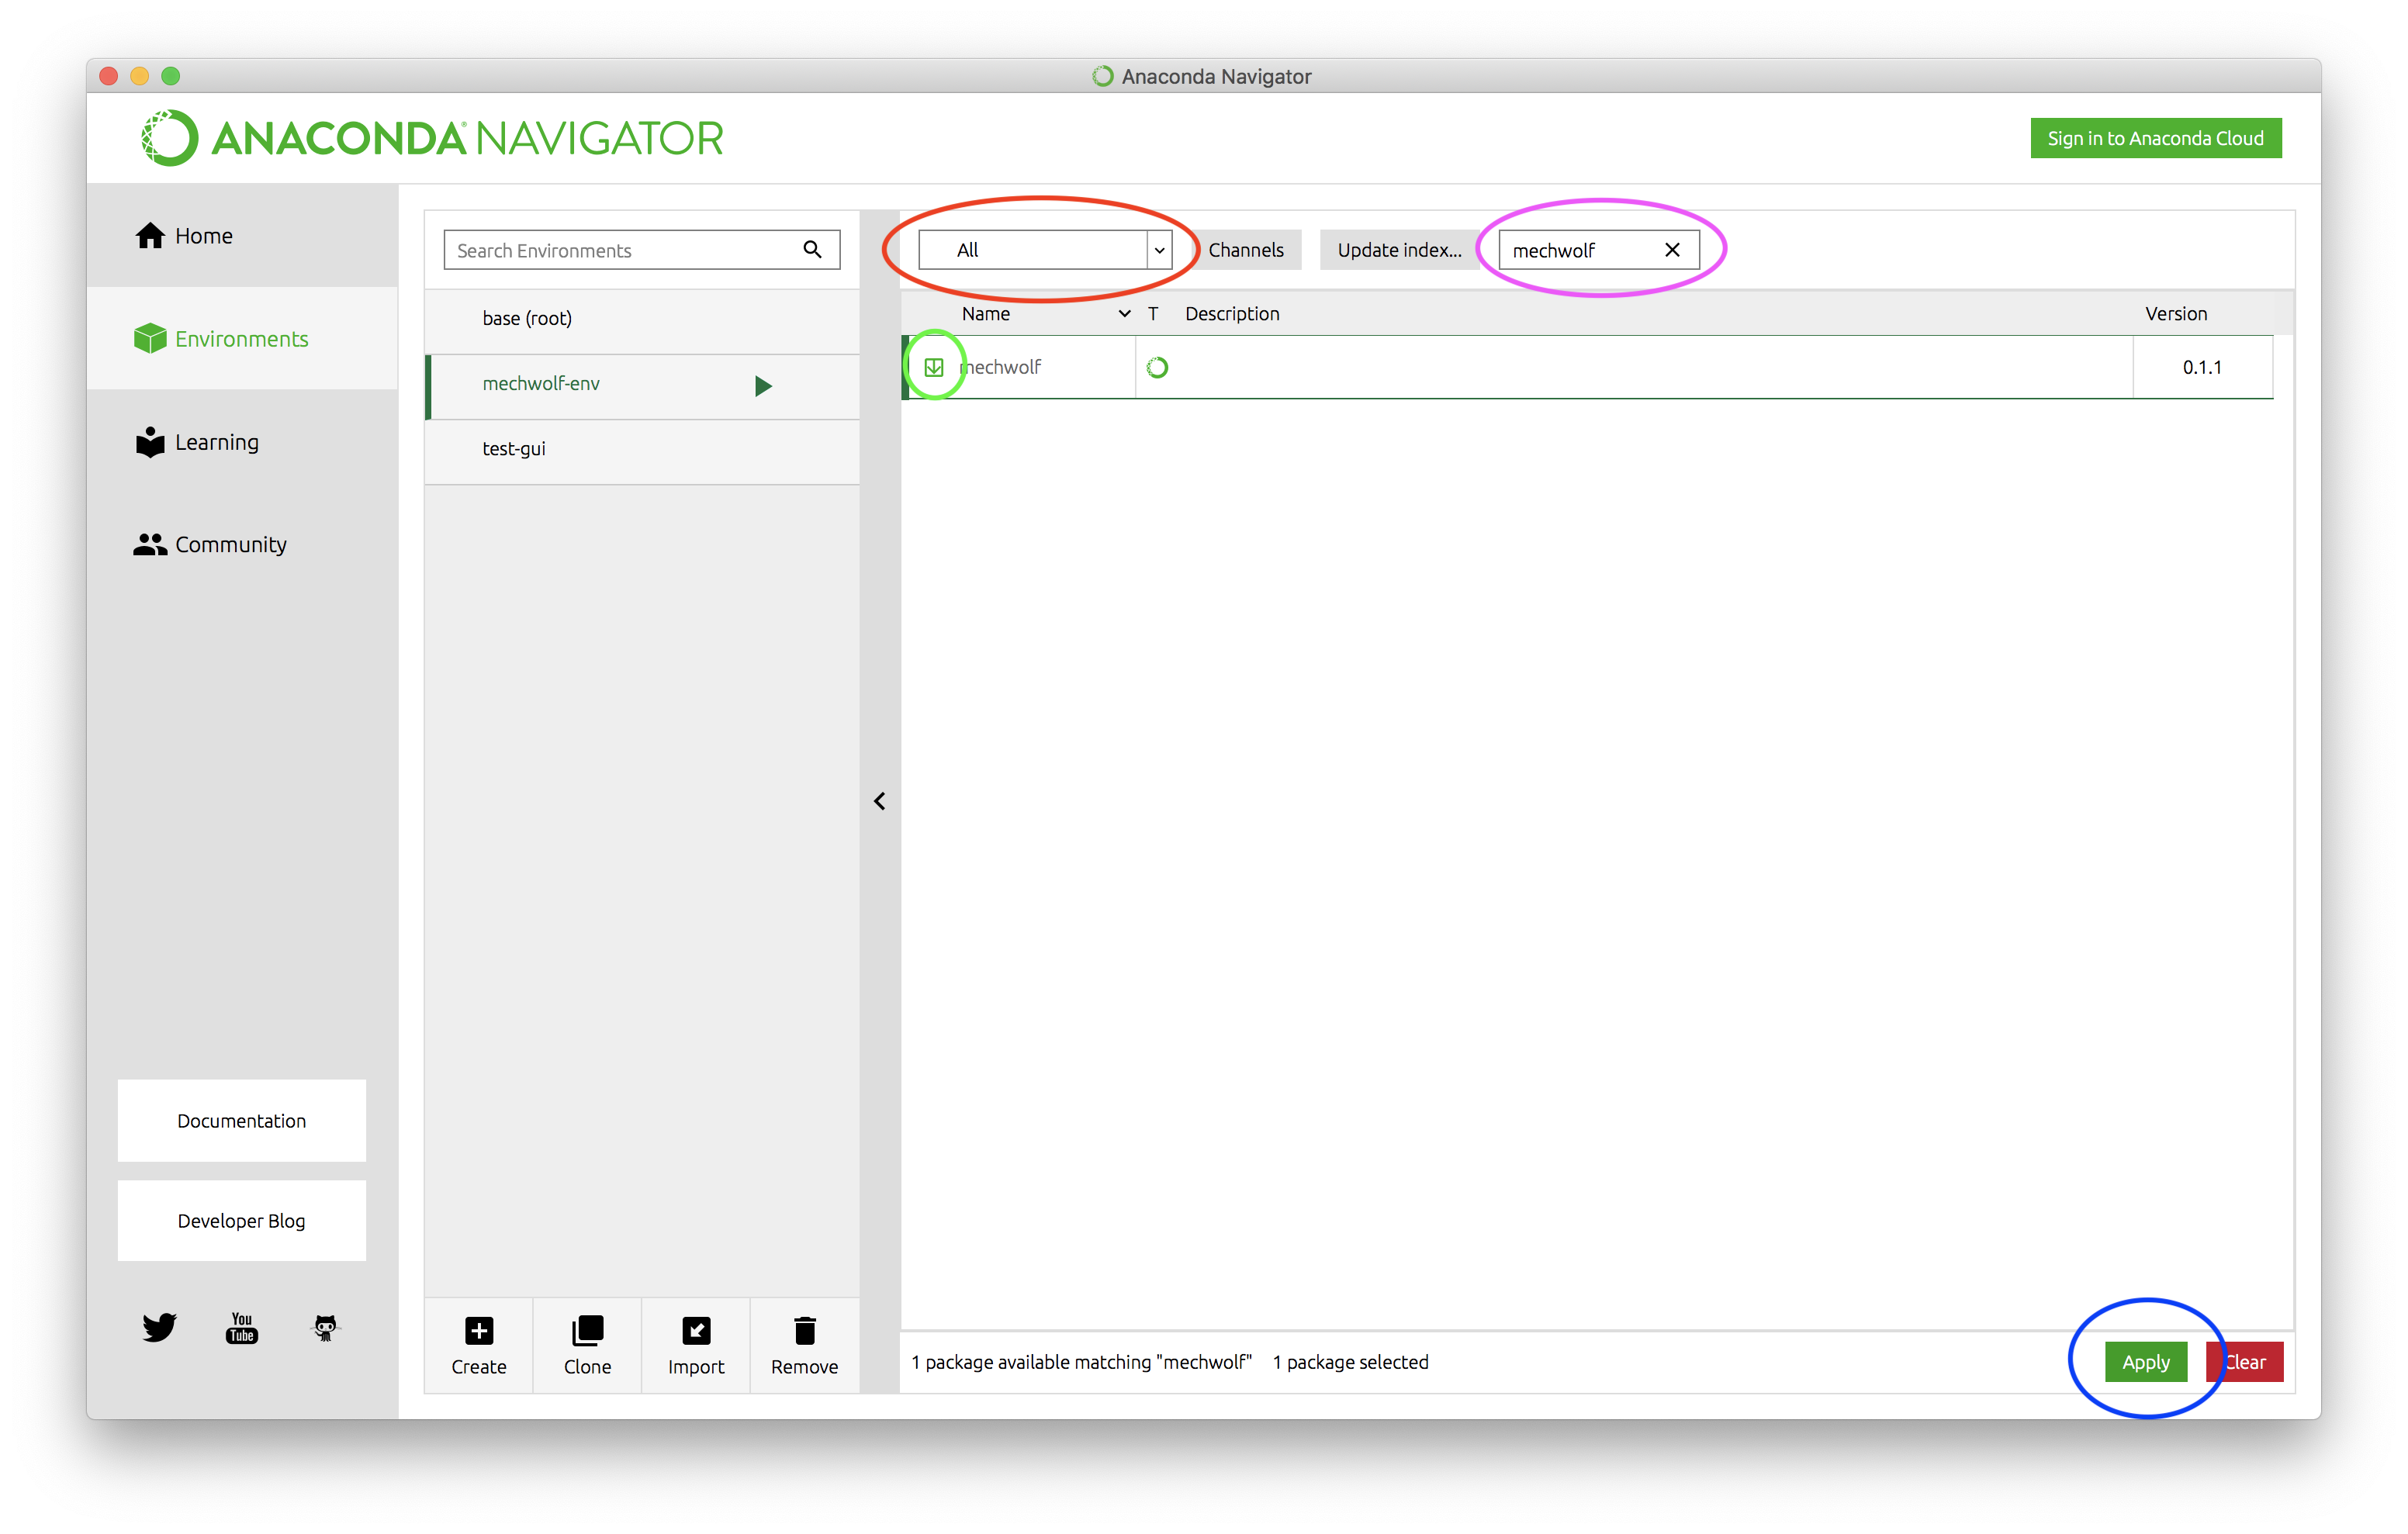Image resolution: width=2408 pixels, height=1534 pixels.
Task: Click the search magnifier icon in Search Environments
Action: point(812,249)
